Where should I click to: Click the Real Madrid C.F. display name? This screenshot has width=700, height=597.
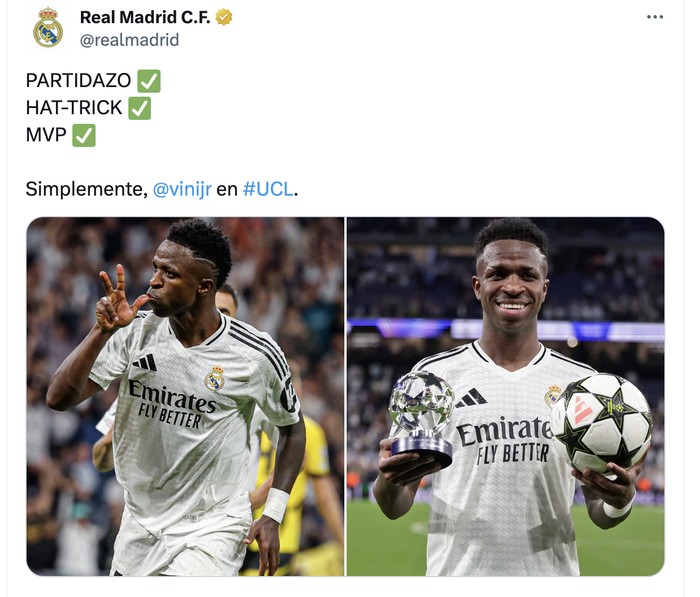145,17
